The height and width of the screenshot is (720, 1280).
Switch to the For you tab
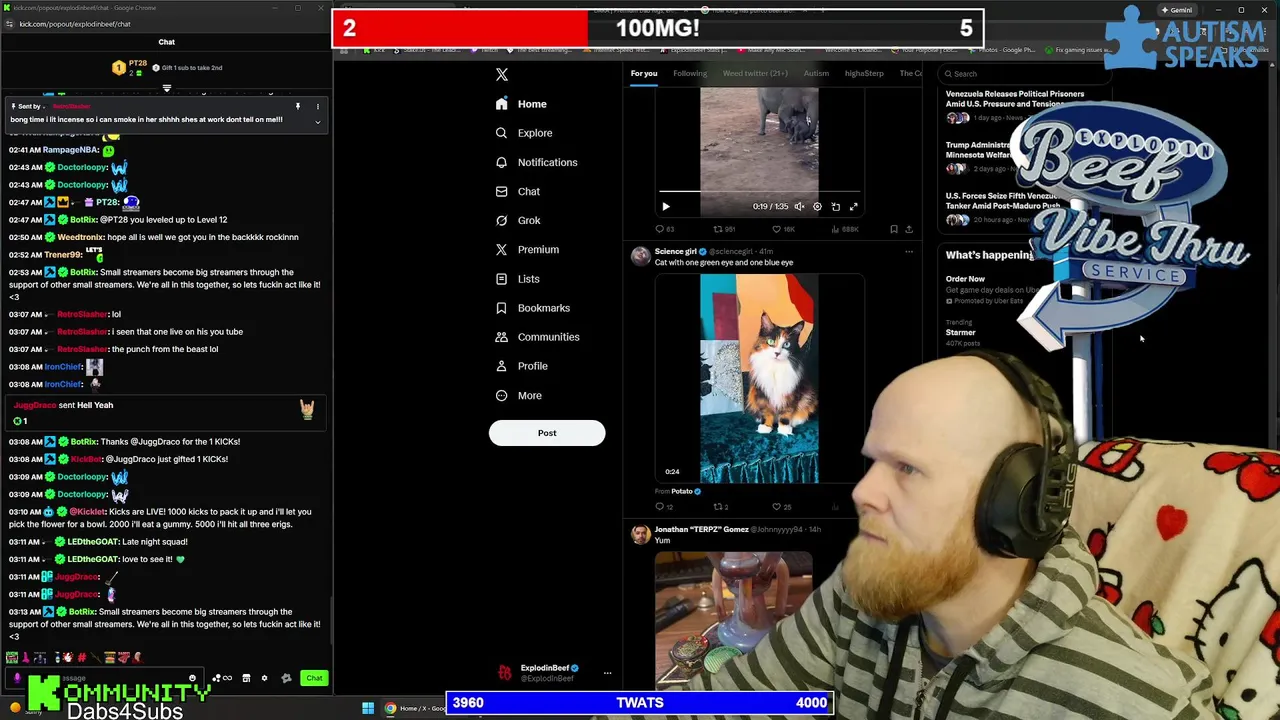click(644, 73)
